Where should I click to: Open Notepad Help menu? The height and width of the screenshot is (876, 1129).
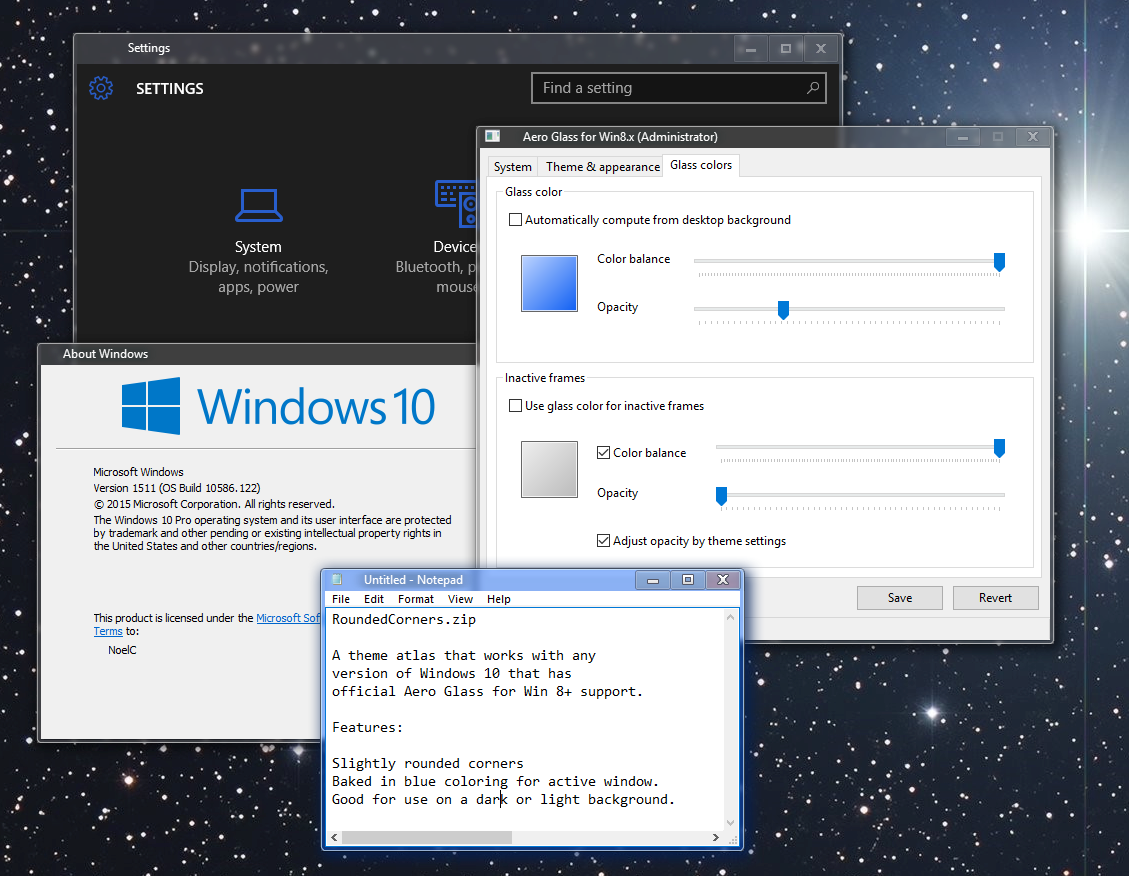coord(498,599)
